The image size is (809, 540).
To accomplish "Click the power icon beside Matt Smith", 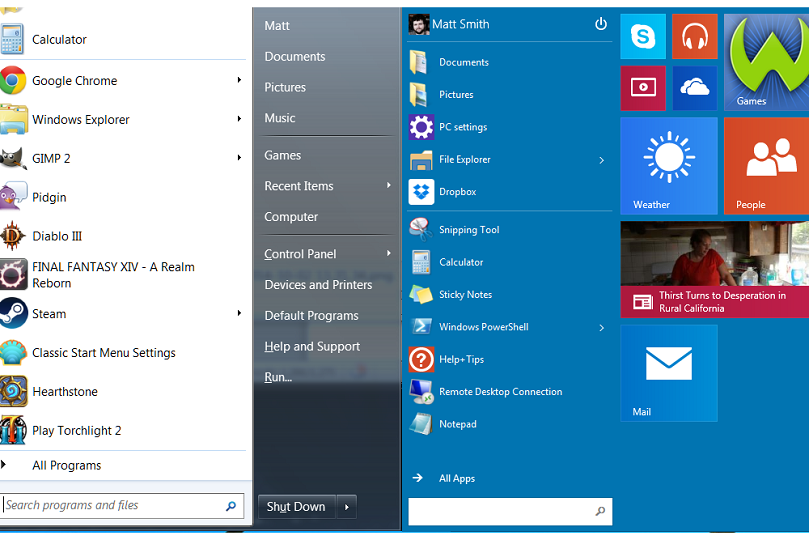I will coord(601,24).
